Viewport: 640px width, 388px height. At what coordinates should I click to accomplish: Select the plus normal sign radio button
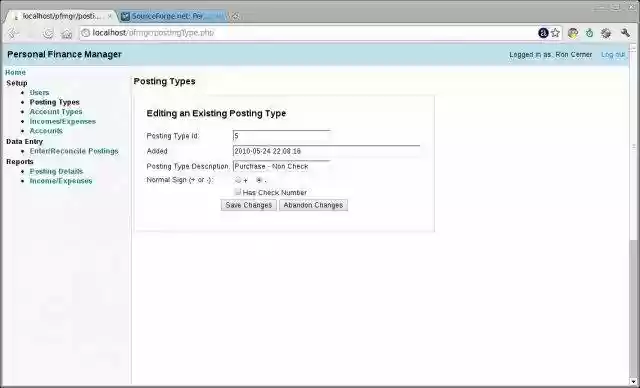238,180
